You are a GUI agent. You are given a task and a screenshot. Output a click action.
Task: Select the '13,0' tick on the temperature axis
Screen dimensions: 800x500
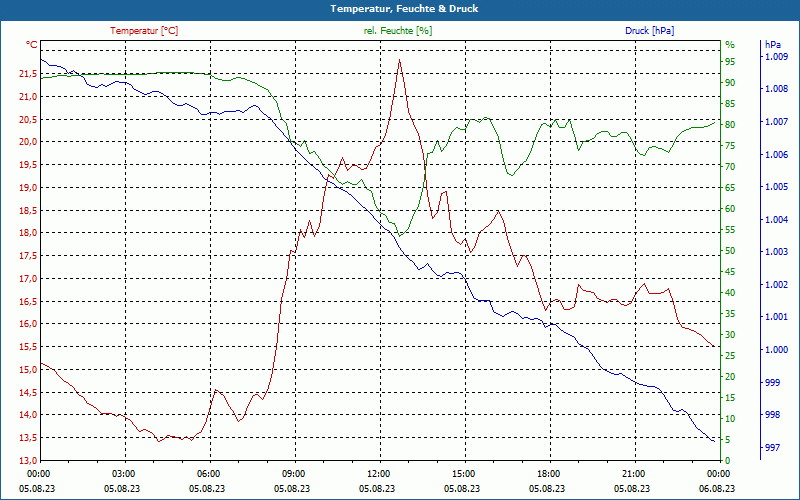tap(28, 460)
